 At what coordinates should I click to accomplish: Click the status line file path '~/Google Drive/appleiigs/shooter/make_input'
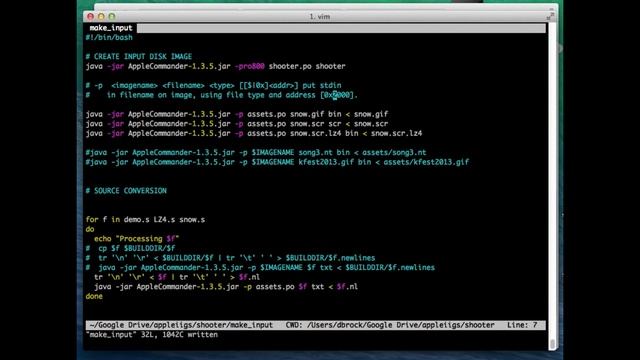181,325
